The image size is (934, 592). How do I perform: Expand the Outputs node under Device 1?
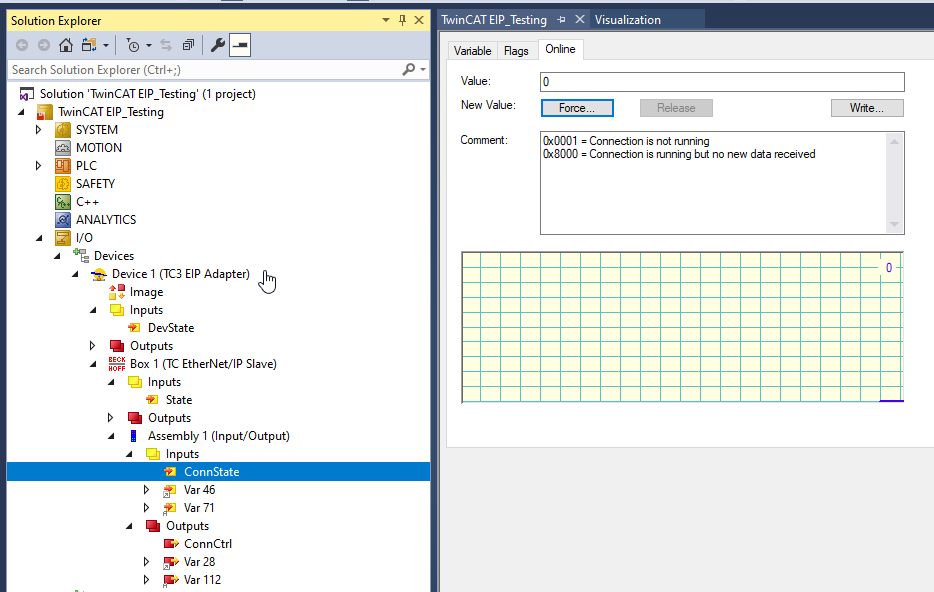(92, 346)
